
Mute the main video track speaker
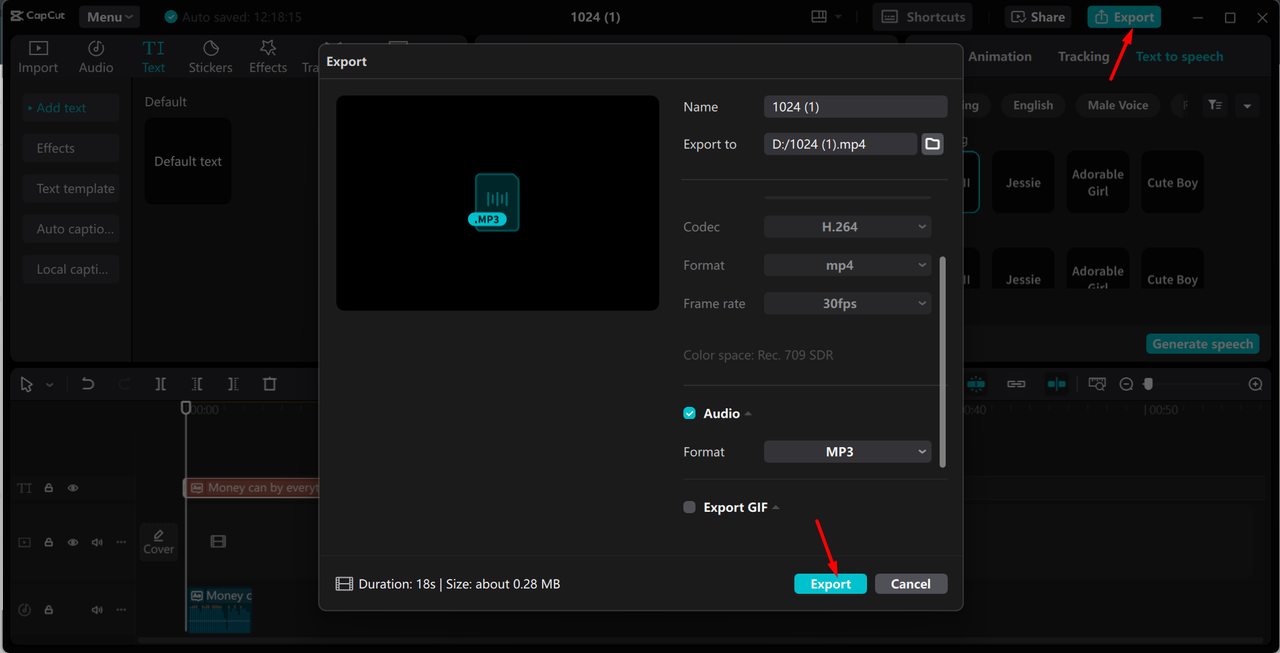tap(97, 542)
